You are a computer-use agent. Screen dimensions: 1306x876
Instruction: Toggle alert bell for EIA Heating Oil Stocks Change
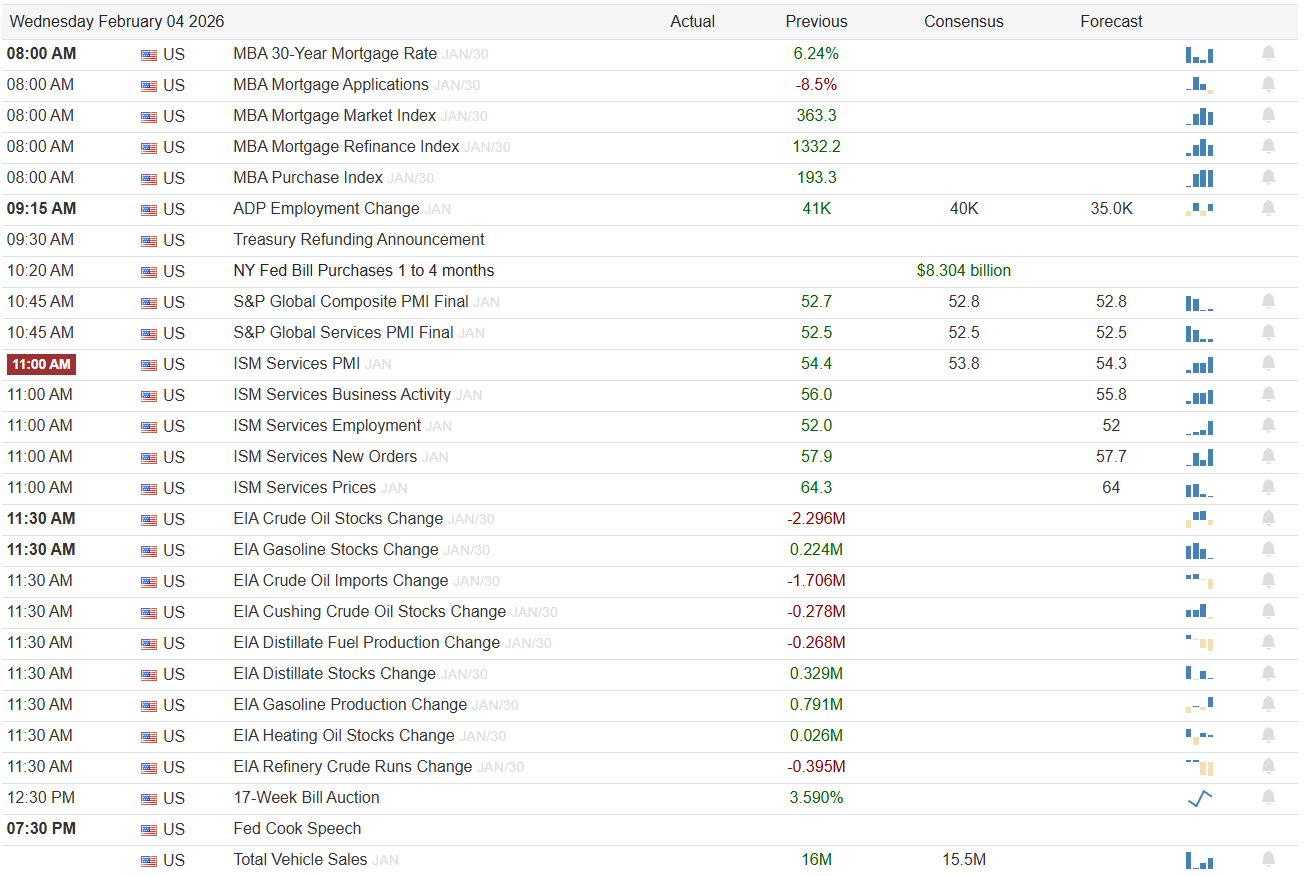pos(1268,735)
